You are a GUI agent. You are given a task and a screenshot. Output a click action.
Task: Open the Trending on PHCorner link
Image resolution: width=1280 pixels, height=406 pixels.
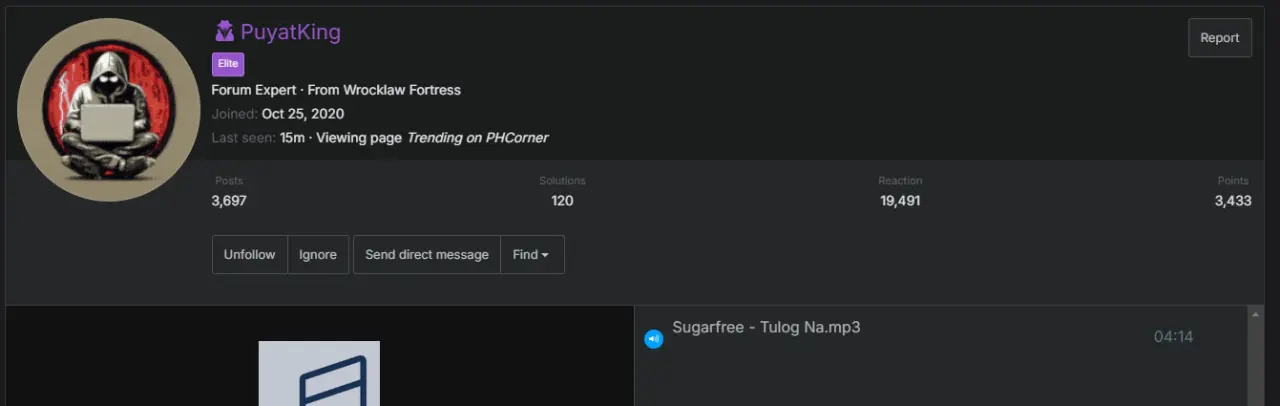477,138
